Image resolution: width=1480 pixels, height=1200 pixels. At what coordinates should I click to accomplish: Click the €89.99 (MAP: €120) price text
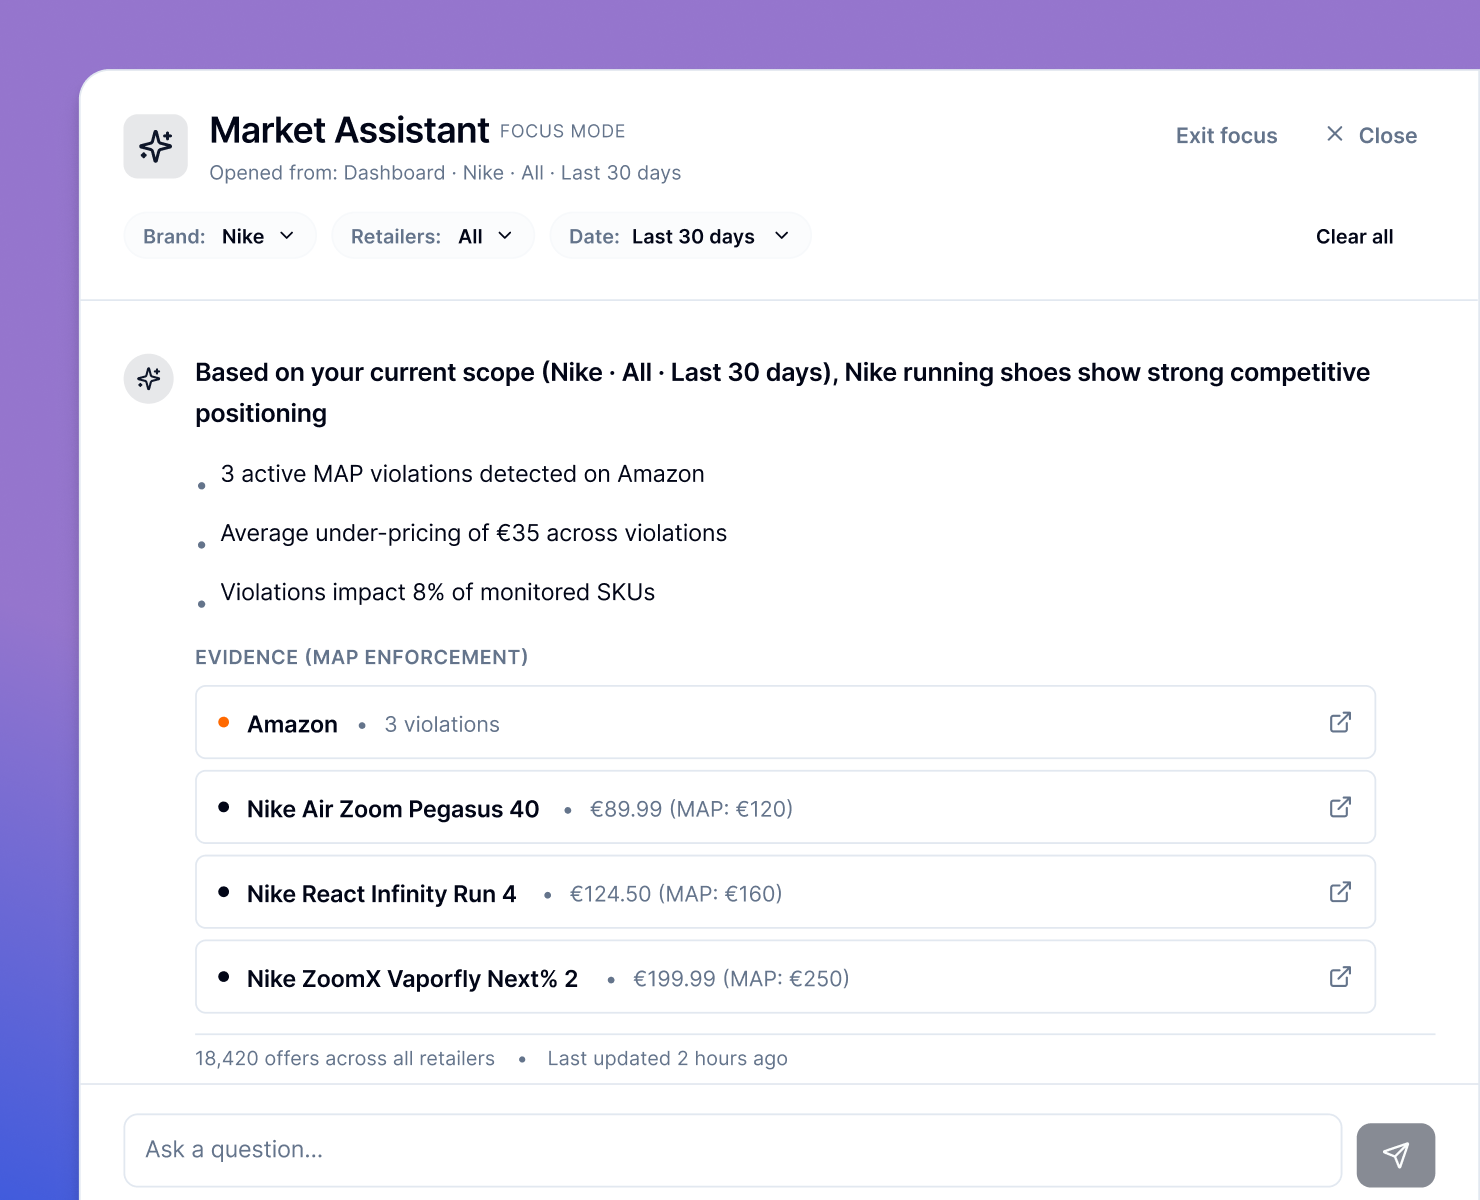pos(691,809)
